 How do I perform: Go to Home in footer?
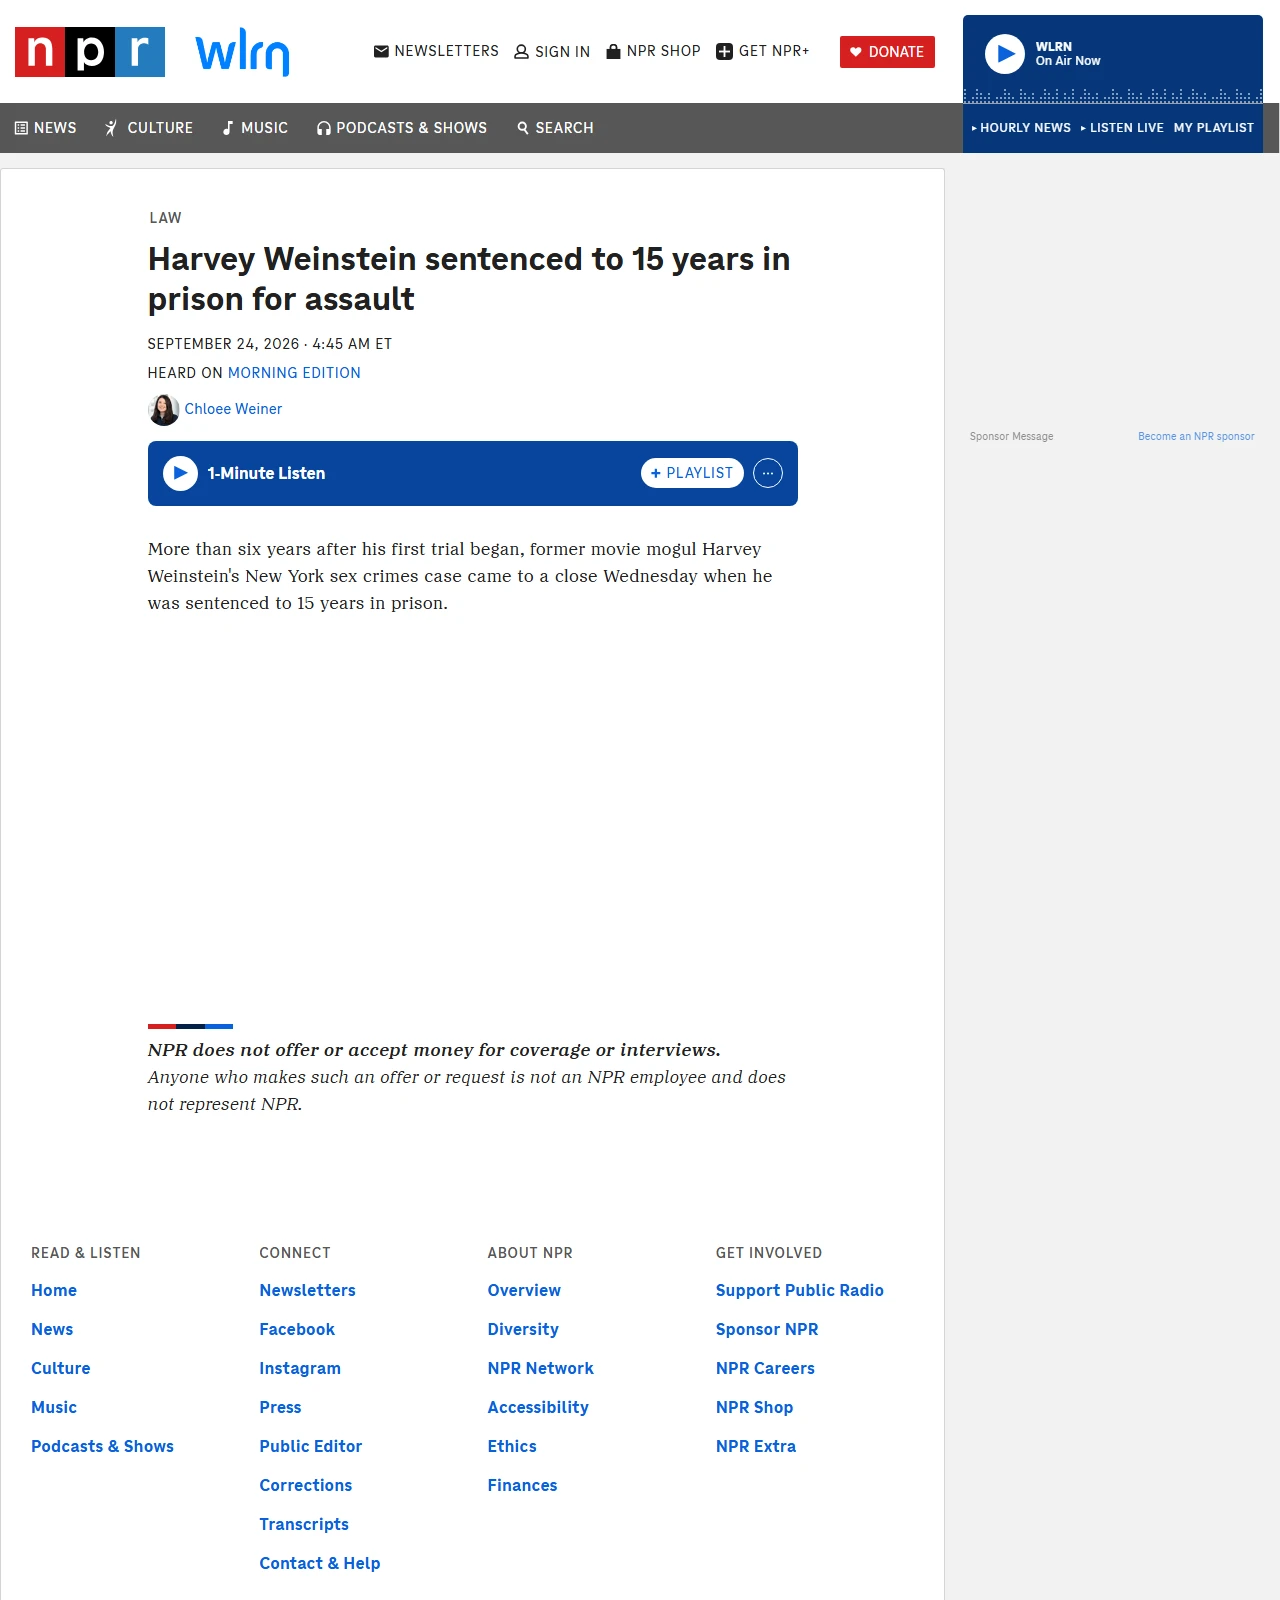(x=54, y=1291)
